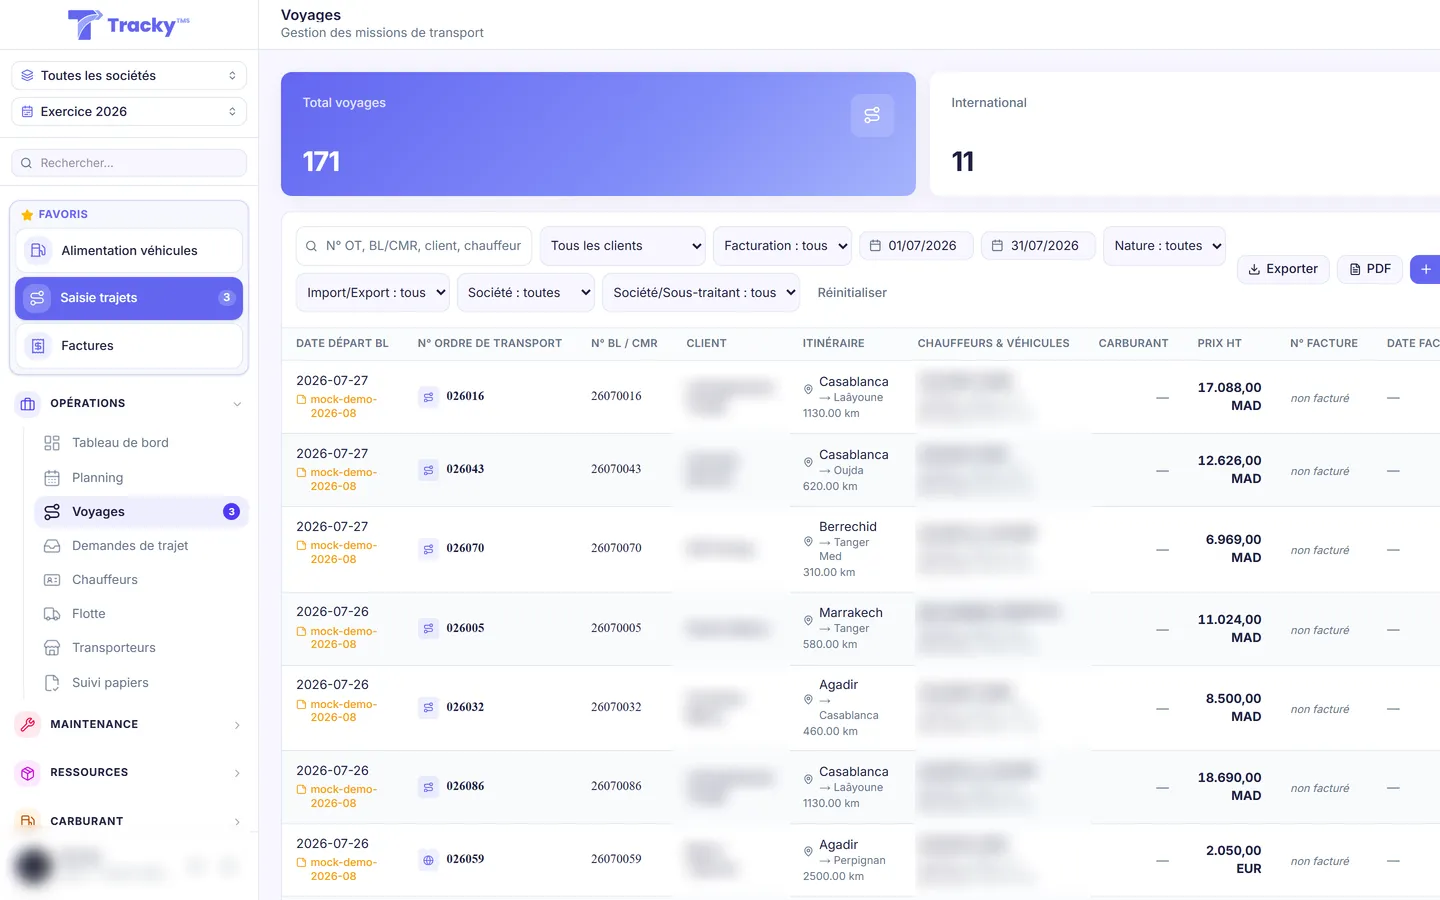This screenshot has width=1440, height=900.
Task: Click the Demandes de trajet icon
Action: [52, 546]
